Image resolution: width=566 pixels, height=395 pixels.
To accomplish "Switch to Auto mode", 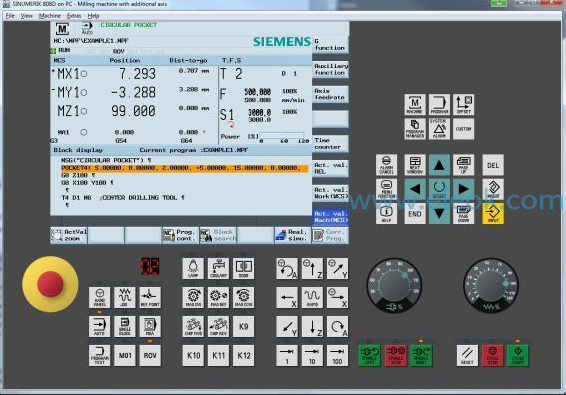I will click(x=99, y=326).
